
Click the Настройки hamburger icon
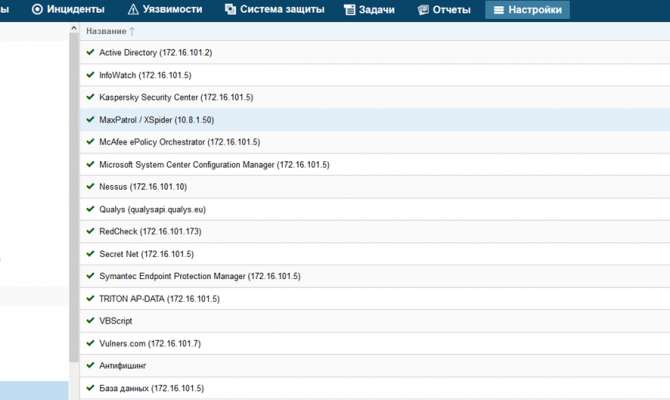click(499, 10)
